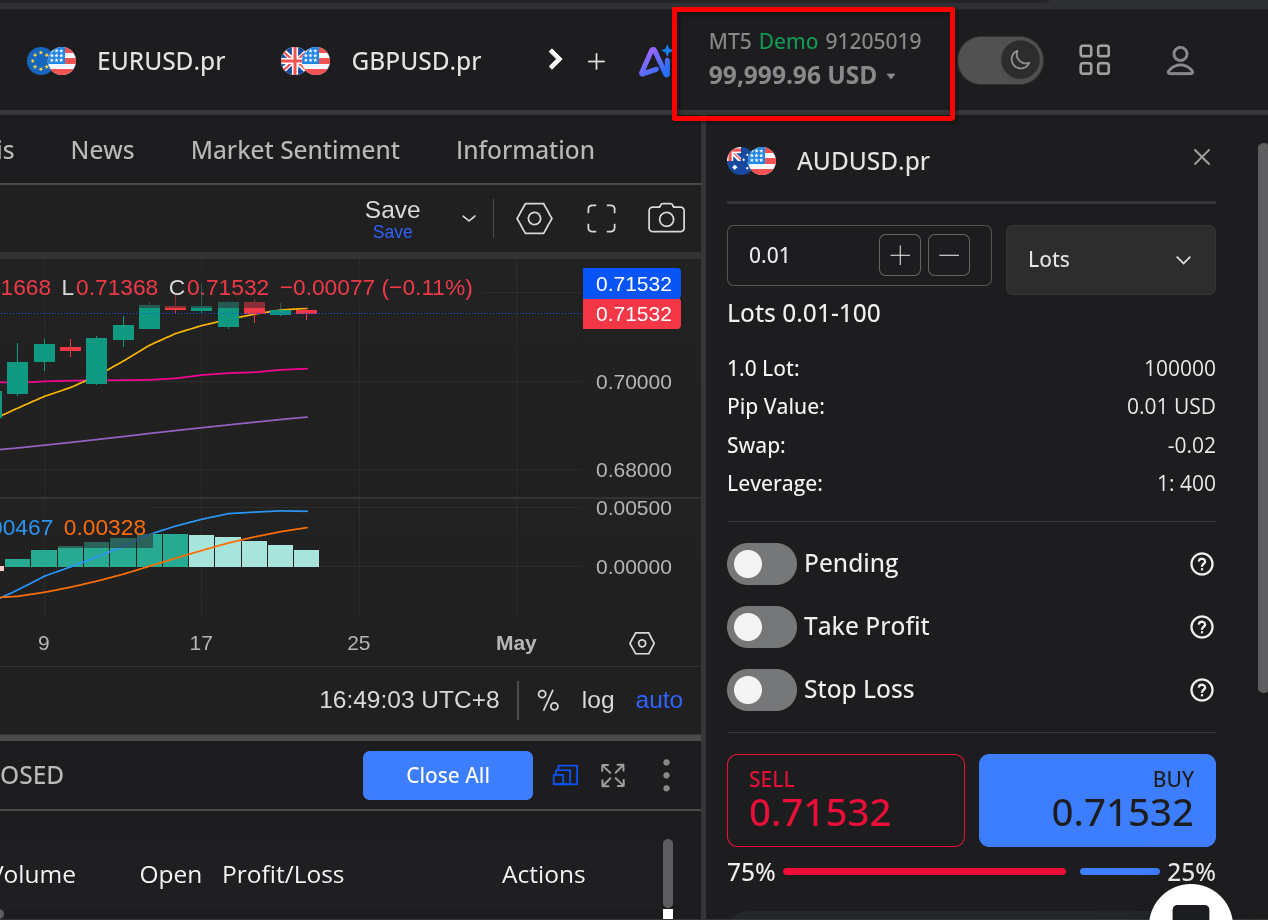Toggle dark mode moon switch
Image resolution: width=1268 pixels, height=920 pixels.
pos(1000,61)
